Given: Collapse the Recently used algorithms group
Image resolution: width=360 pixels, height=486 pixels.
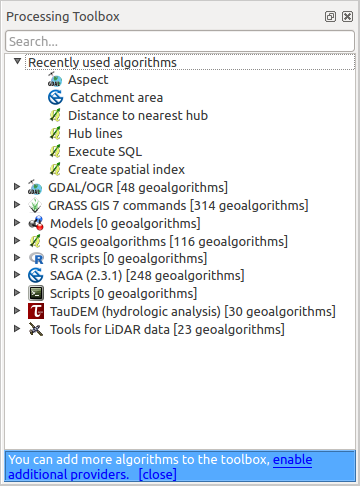Looking at the screenshot, I should click(17, 61).
